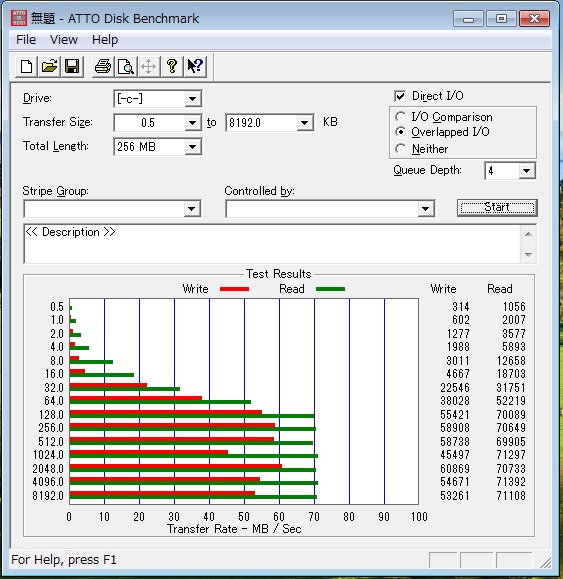Click the Write value 60869

(x=455, y=469)
